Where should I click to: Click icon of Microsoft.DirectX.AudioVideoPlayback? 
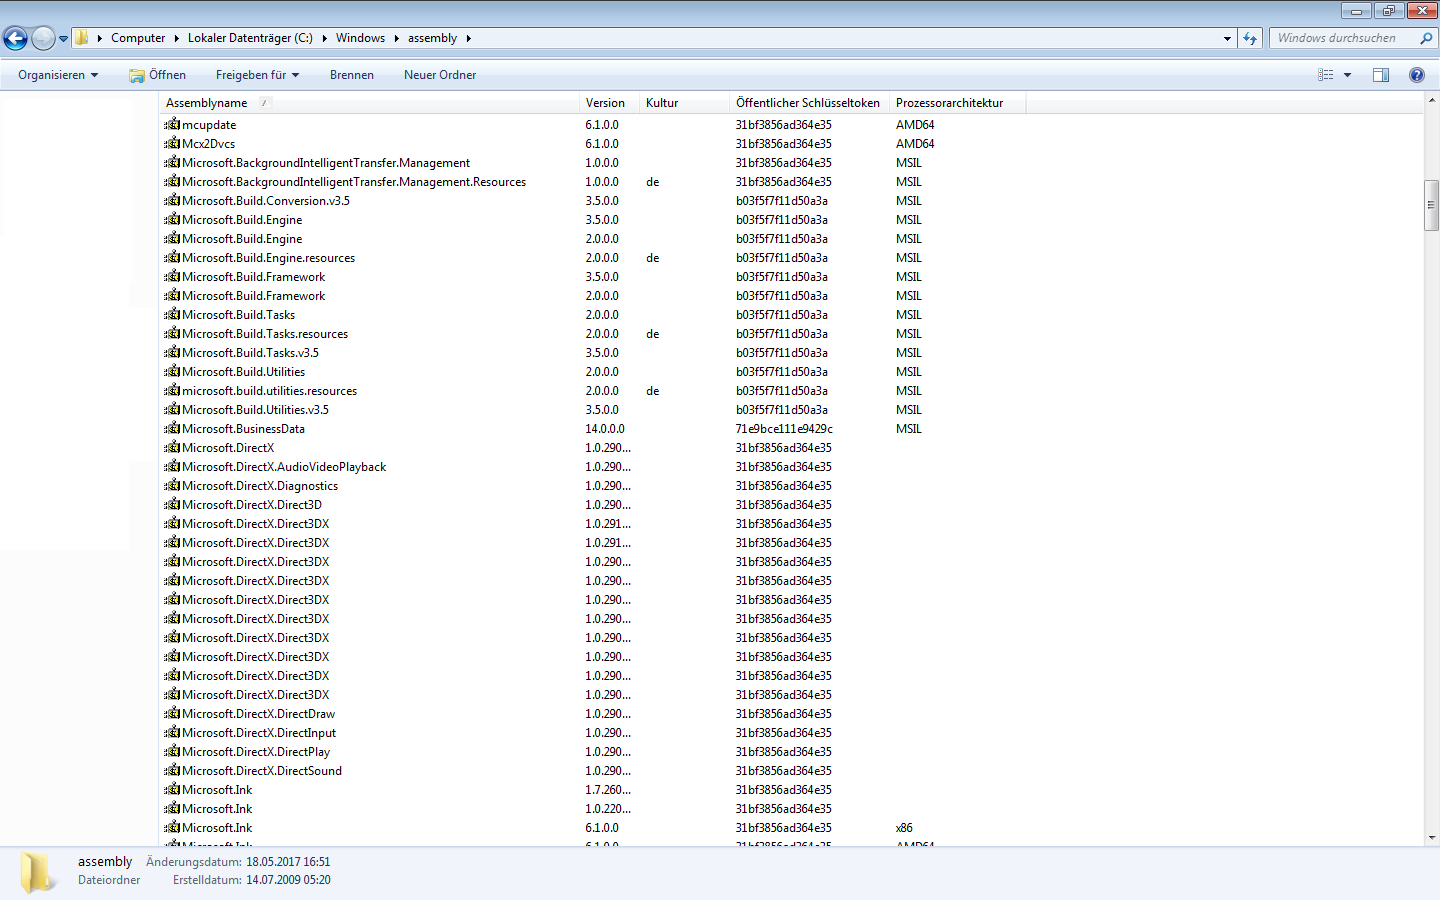click(x=172, y=467)
